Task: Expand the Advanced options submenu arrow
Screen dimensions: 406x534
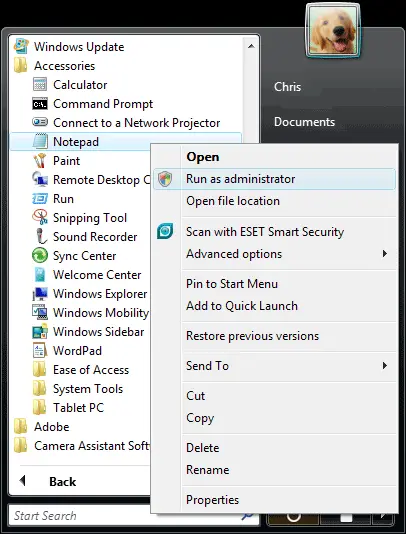Action: (x=385, y=254)
